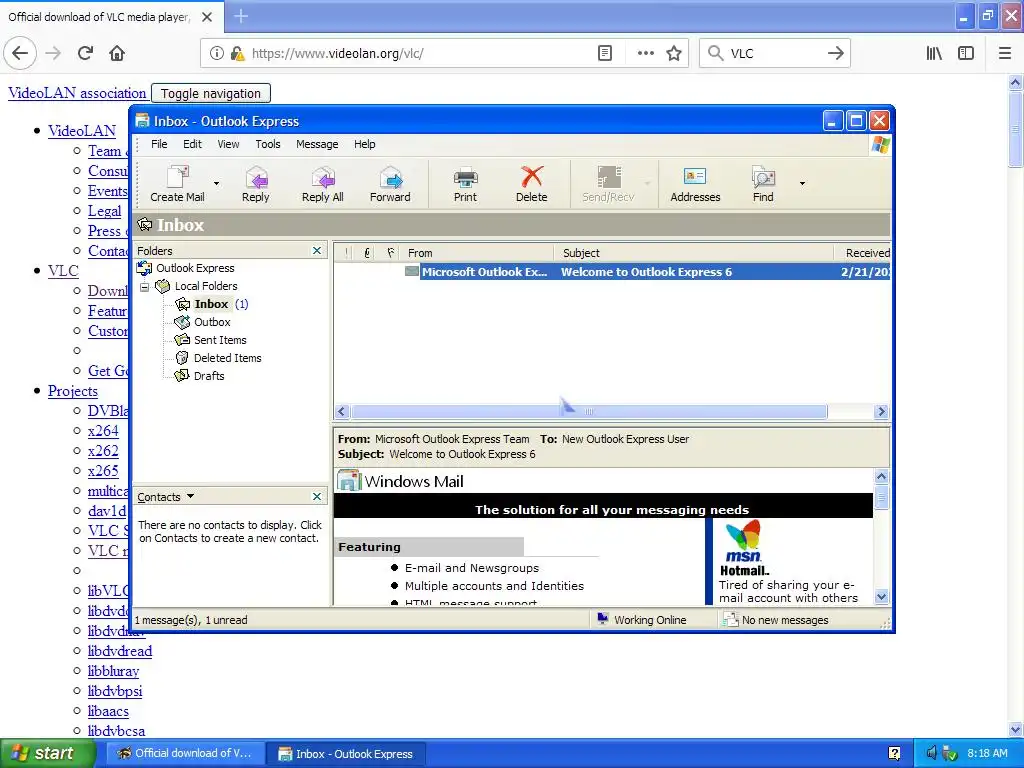The image size is (1024, 768).
Task: Toggle reader view in Firefox address bar
Action: tap(605, 54)
